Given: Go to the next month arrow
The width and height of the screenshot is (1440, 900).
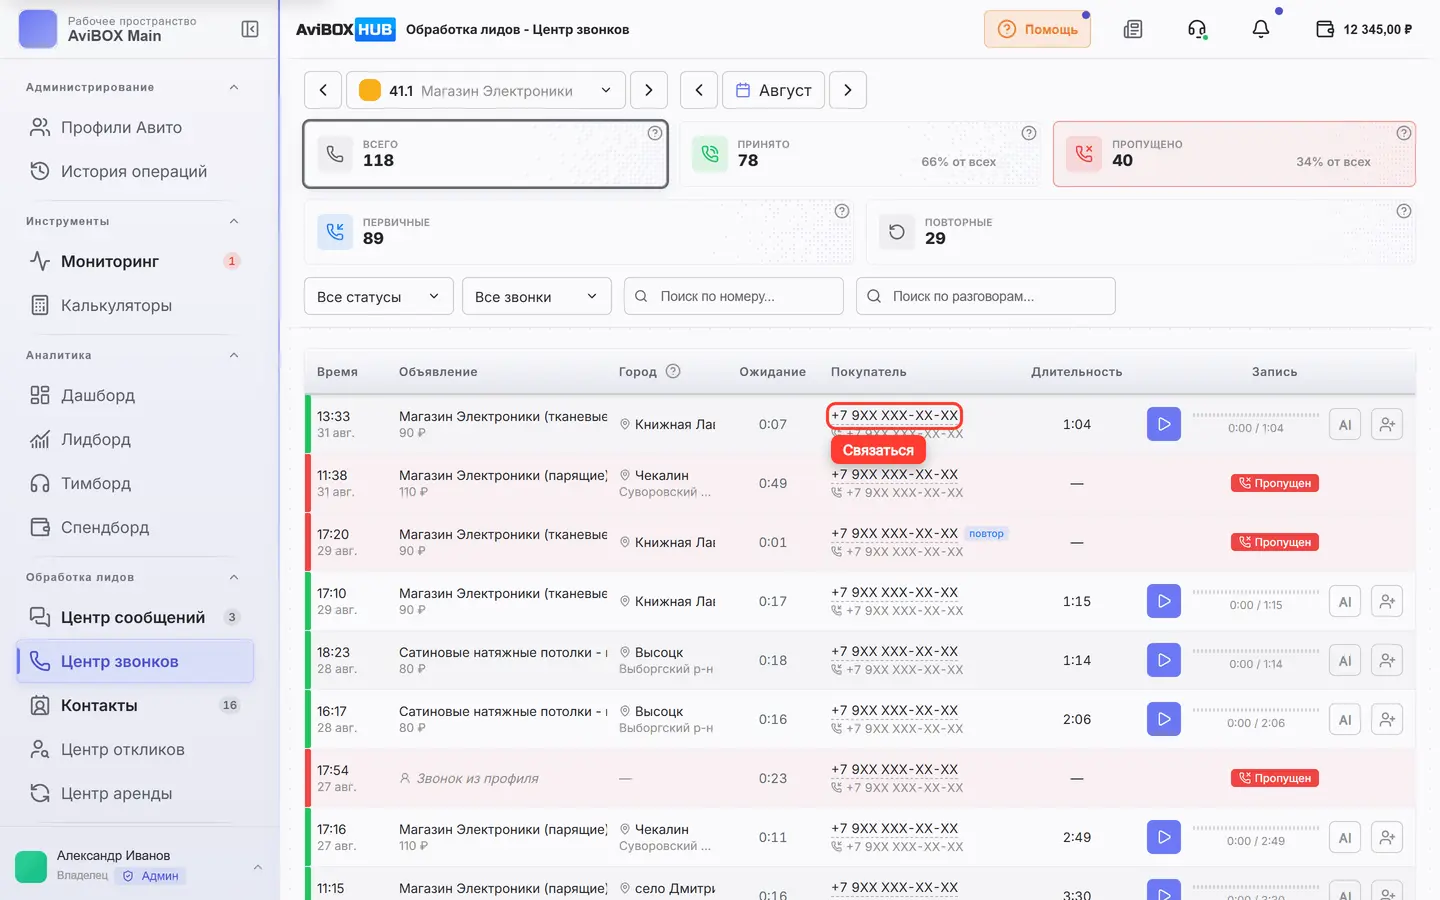Looking at the screenshot, I should tap(848, 90).
